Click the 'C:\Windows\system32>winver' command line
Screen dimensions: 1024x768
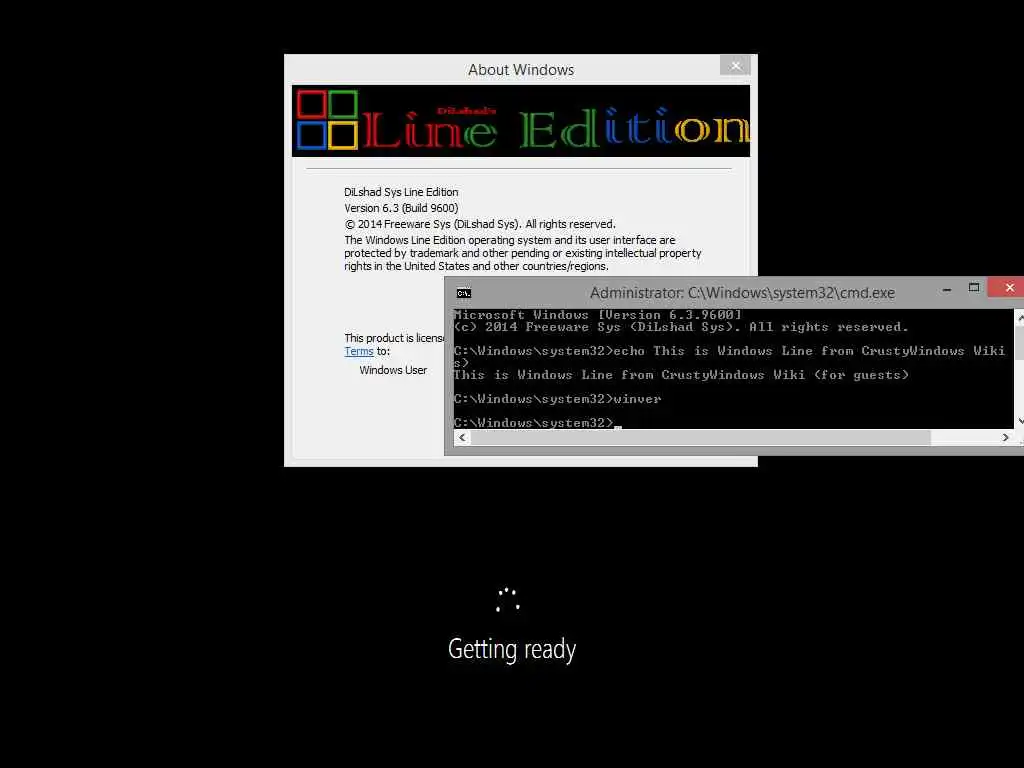point(557,398)
